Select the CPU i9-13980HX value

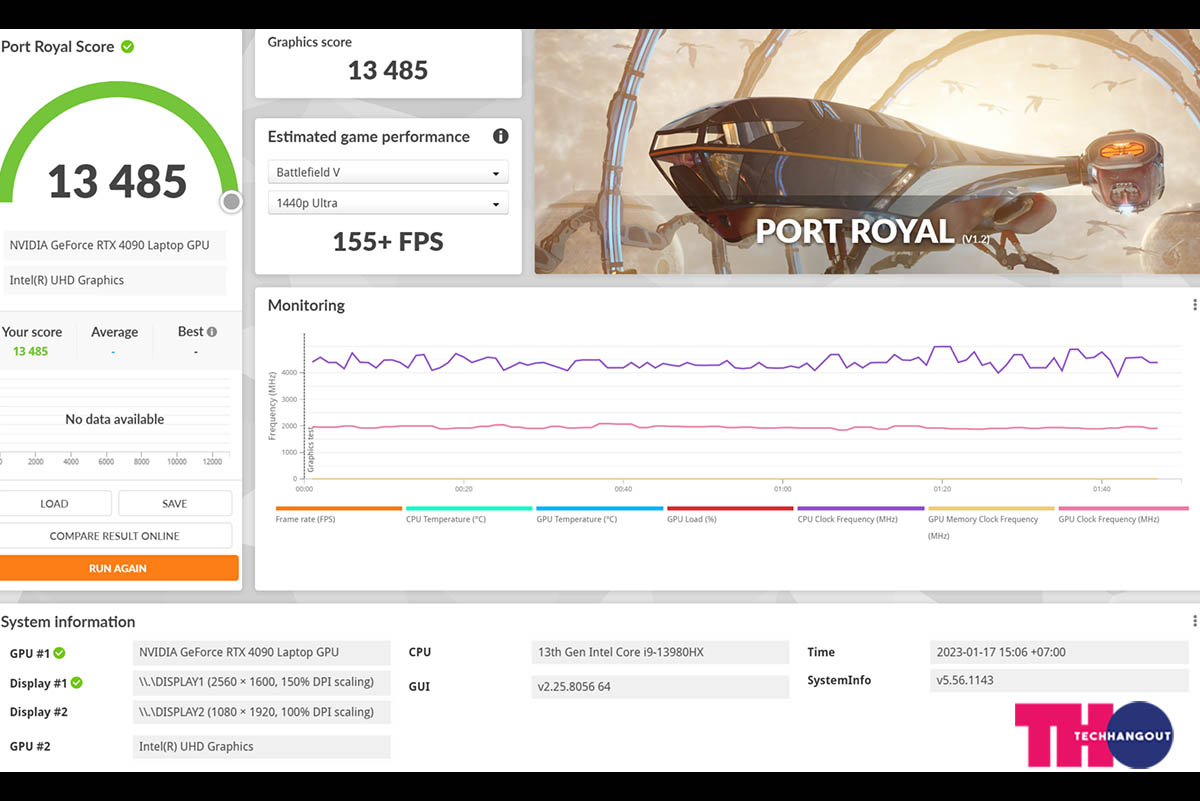tap(659, 652)
